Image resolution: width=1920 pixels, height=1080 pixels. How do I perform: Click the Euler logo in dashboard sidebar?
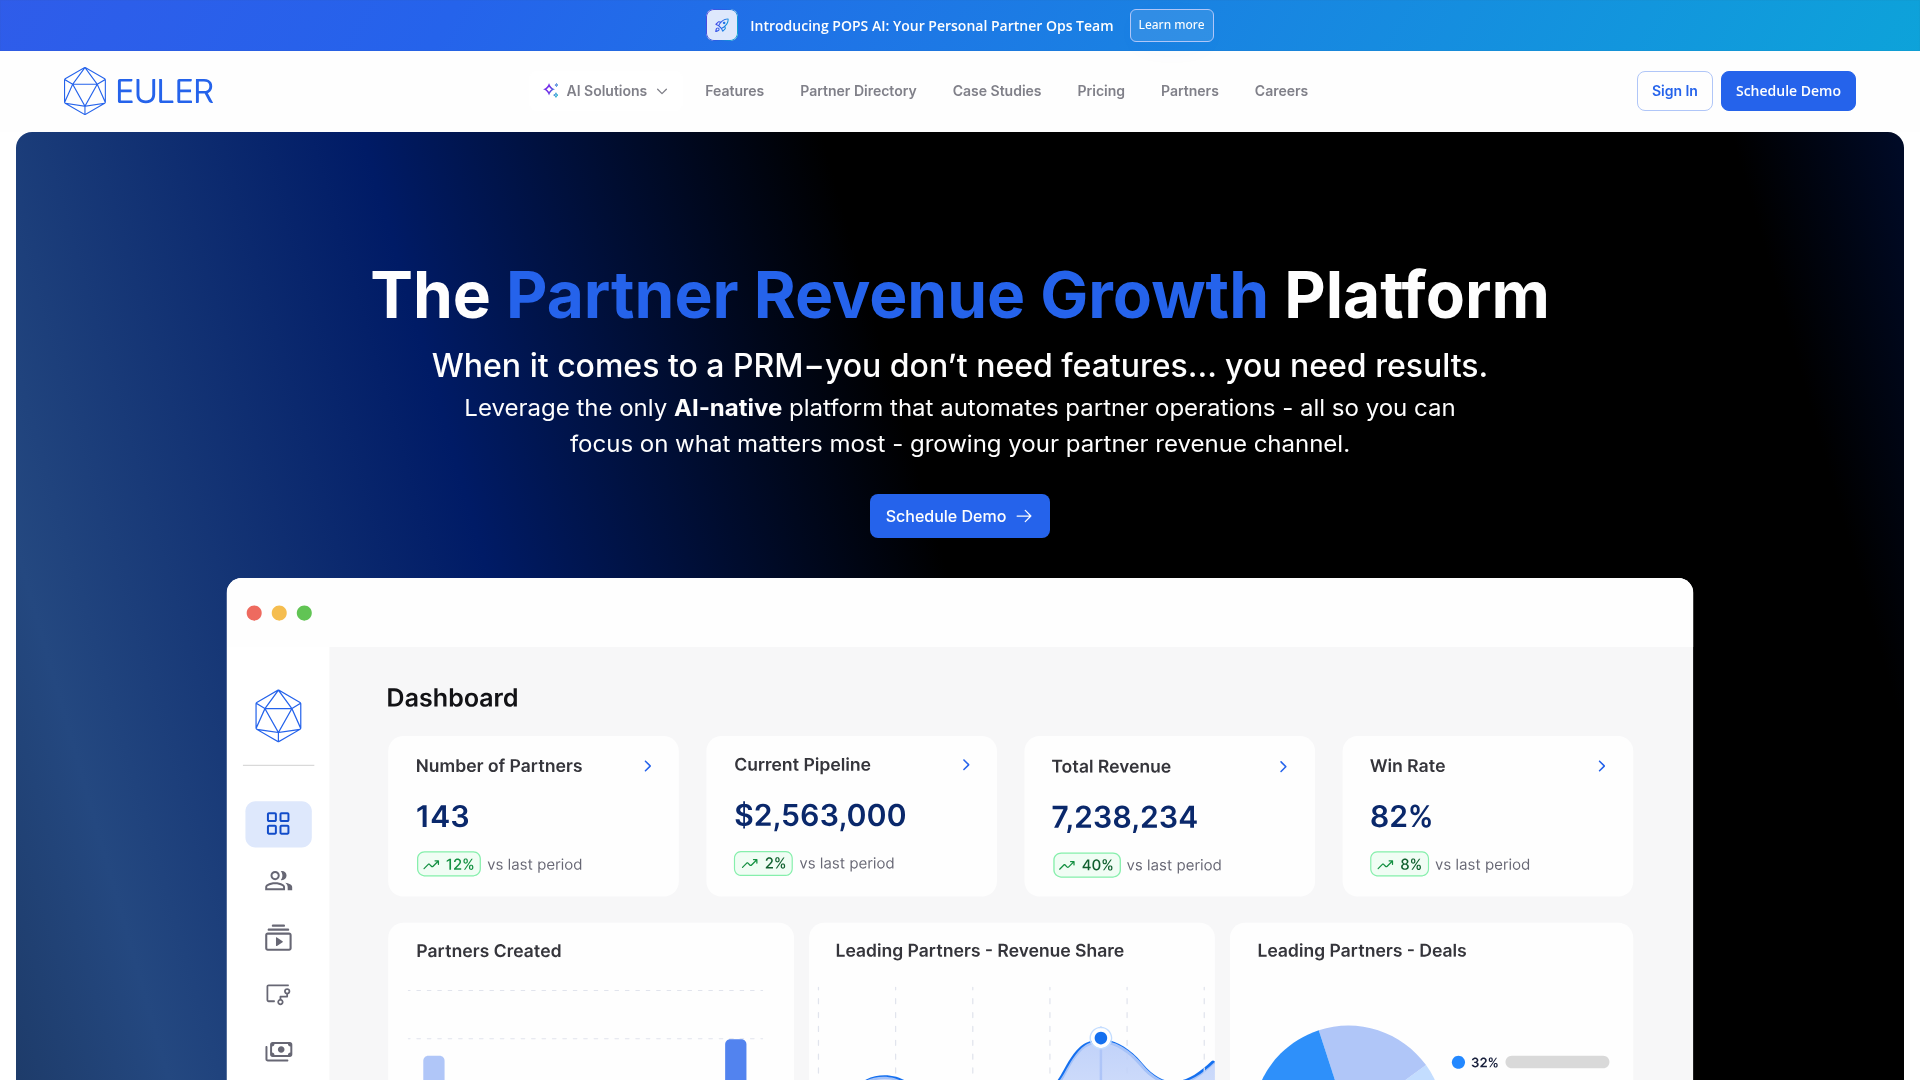tap(278, 716)
